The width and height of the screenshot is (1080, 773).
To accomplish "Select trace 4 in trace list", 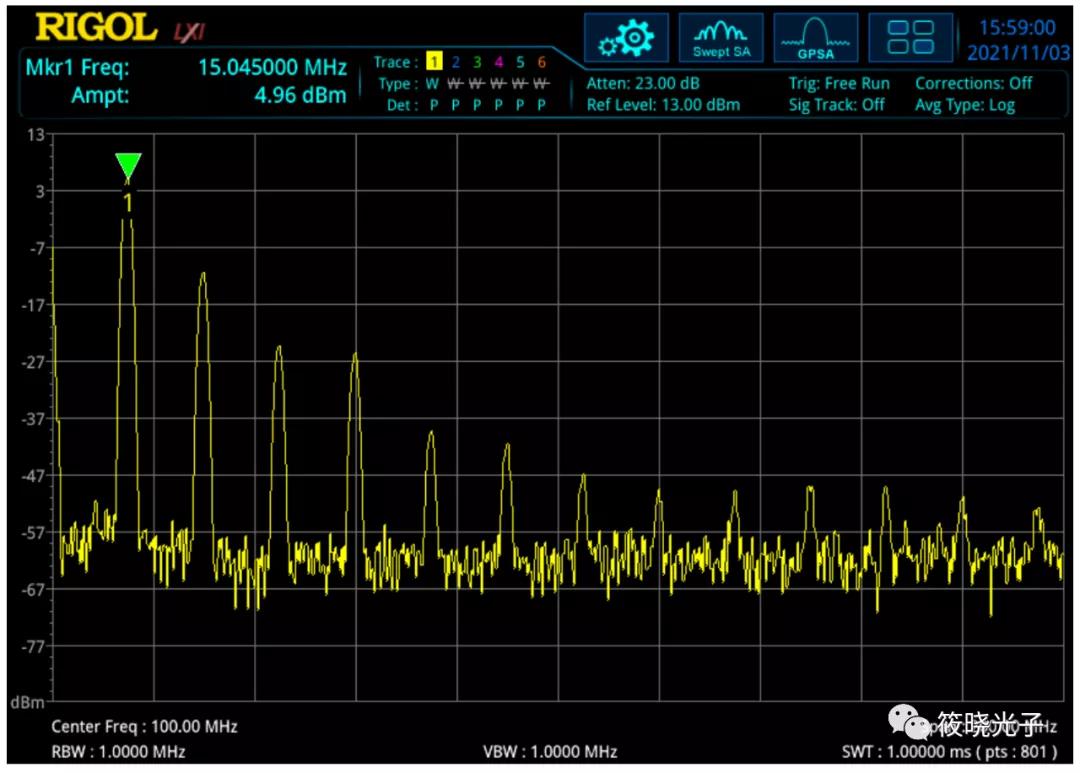I will (498, 62).
